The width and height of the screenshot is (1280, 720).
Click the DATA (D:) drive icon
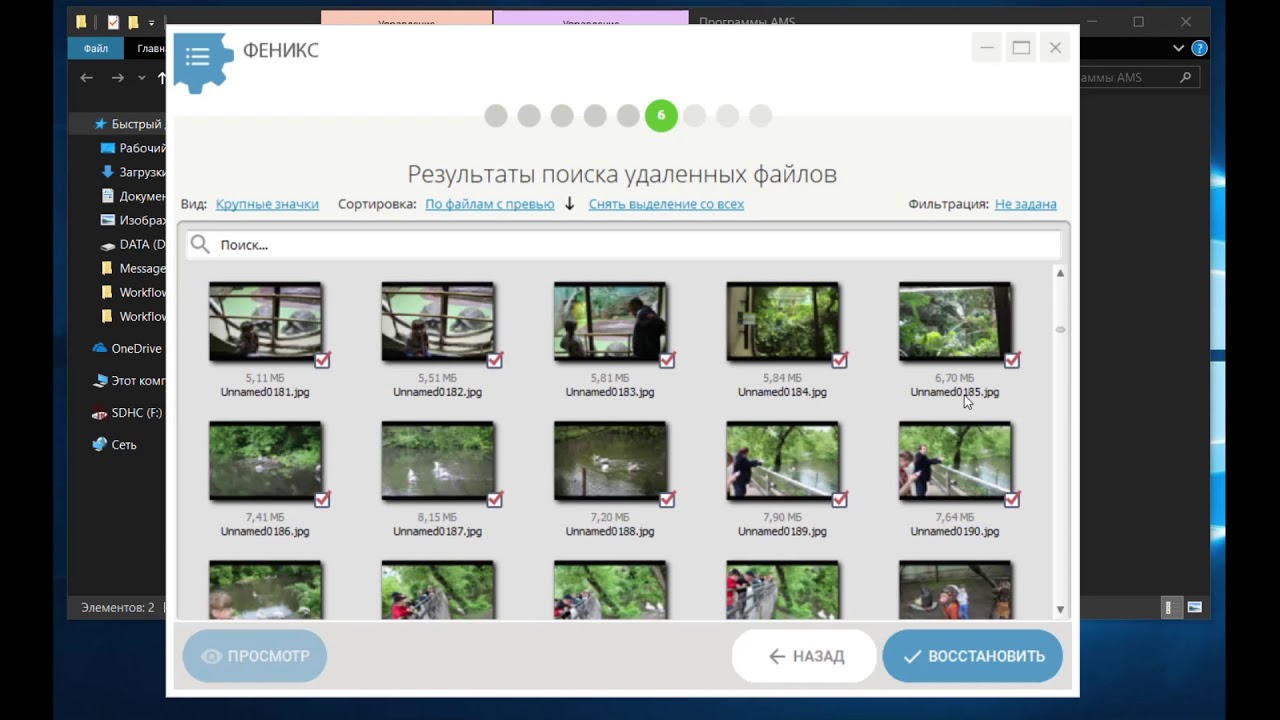108,244
